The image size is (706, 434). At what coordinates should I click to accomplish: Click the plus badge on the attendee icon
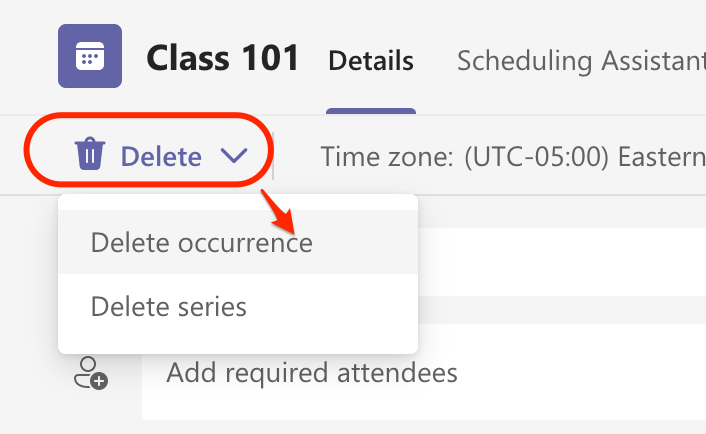99,381
